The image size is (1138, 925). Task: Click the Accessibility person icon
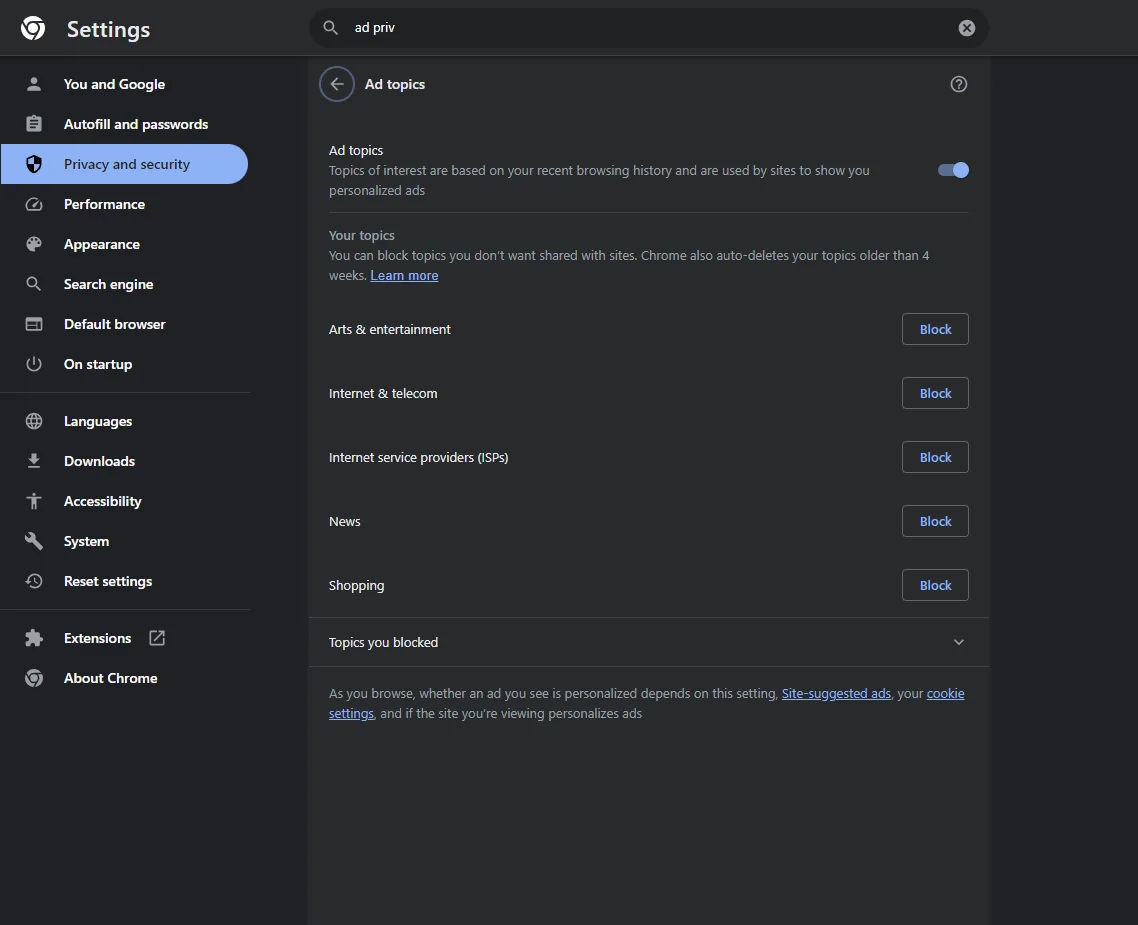click(34, 501)
